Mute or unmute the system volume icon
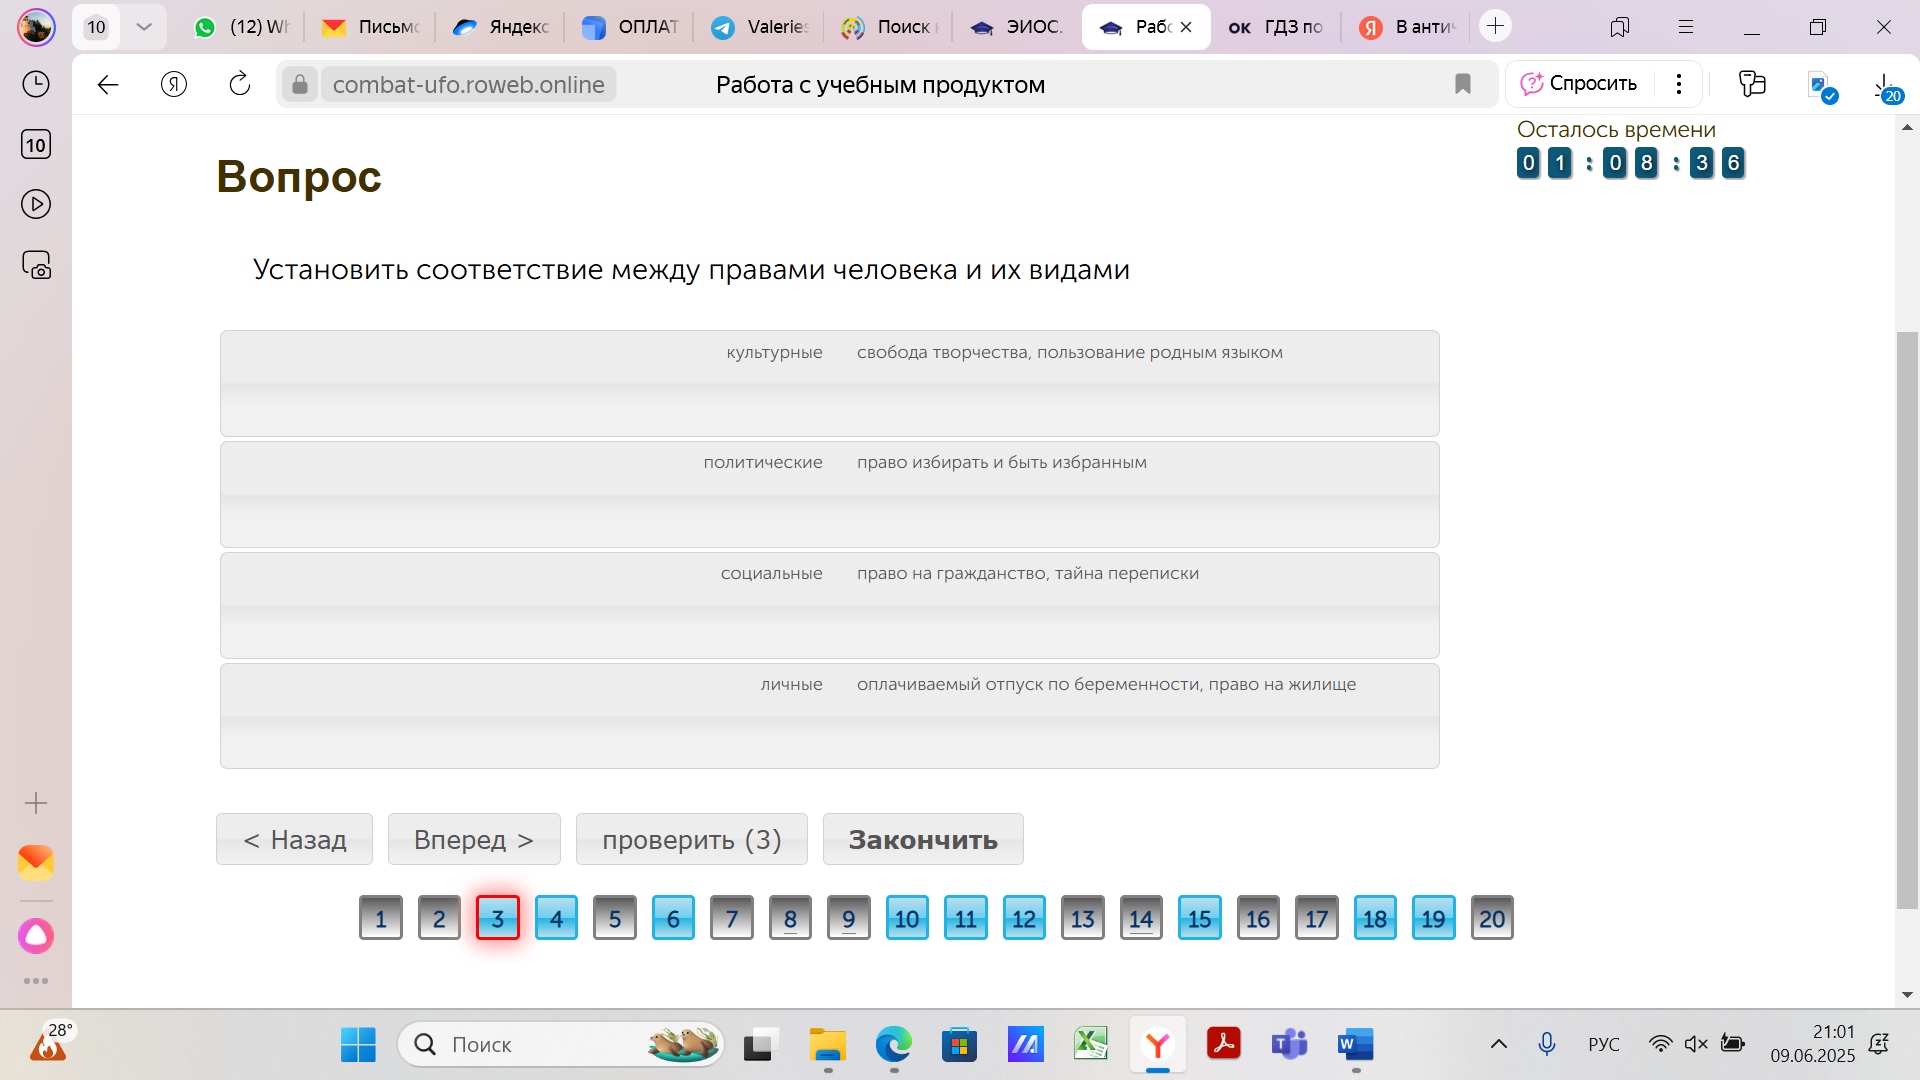This screenshot has height=1080, width=1920. [x=1695, y=1044]
